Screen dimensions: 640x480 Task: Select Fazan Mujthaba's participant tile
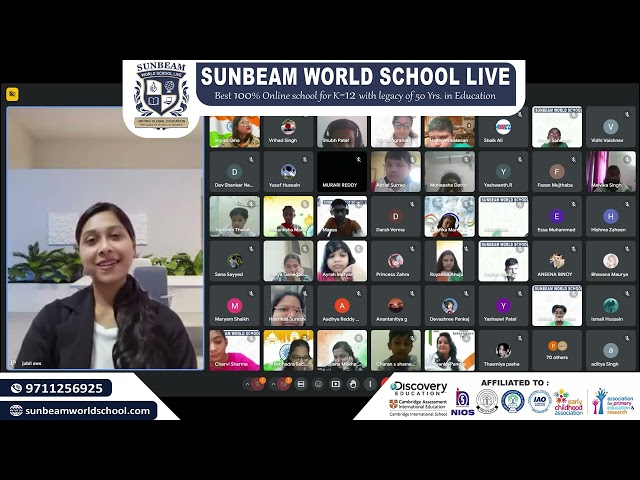pyautogui.click(x=557, y=171)
